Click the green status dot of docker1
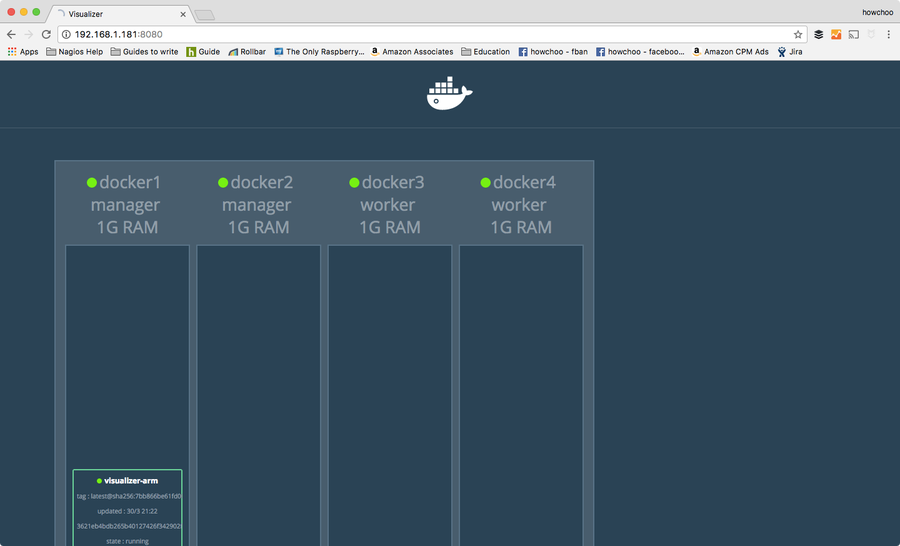This screenshot has width=900, height=546. [92, 183]
